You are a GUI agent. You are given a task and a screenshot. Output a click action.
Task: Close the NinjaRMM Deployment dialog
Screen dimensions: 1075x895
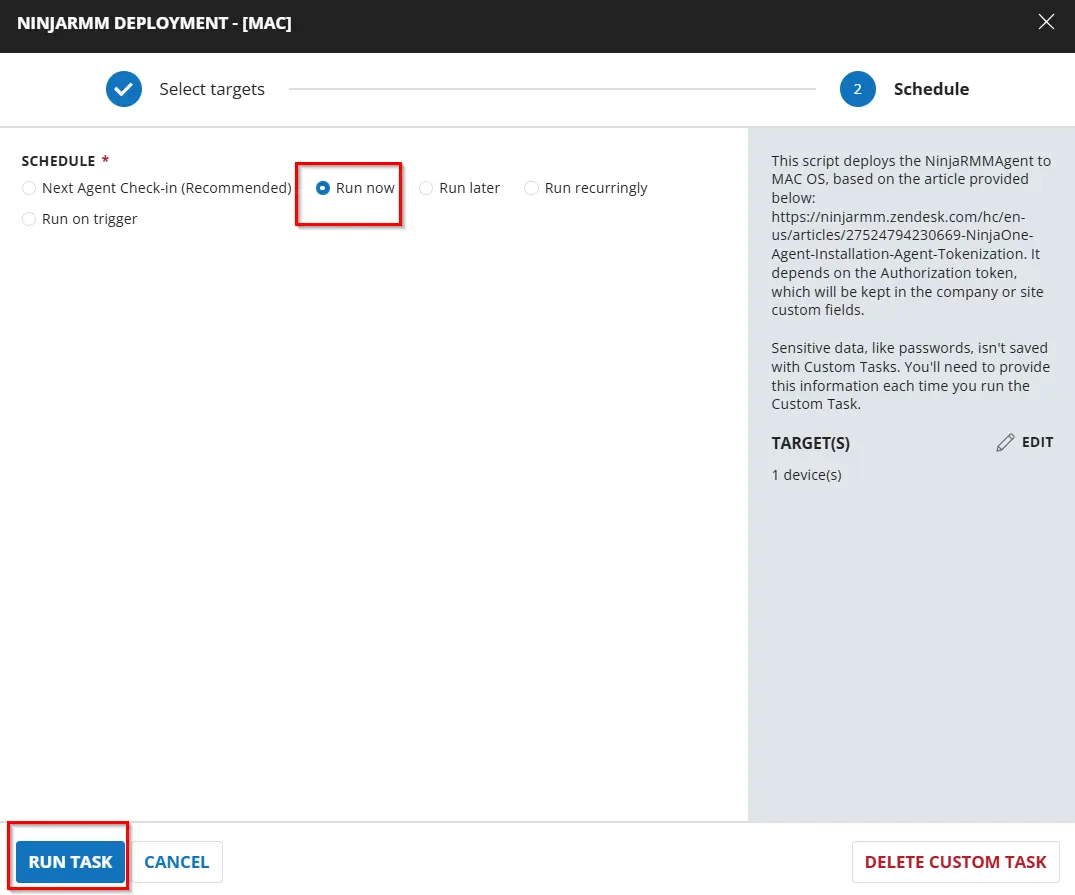1046,22
